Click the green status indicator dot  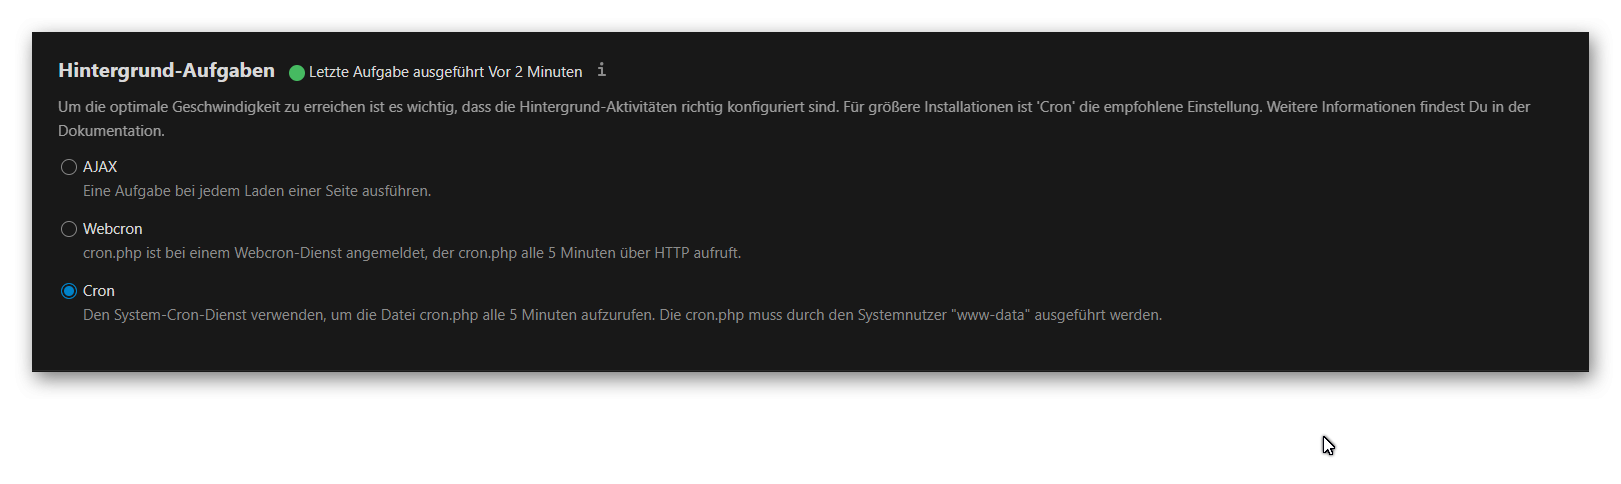(297, 72)
